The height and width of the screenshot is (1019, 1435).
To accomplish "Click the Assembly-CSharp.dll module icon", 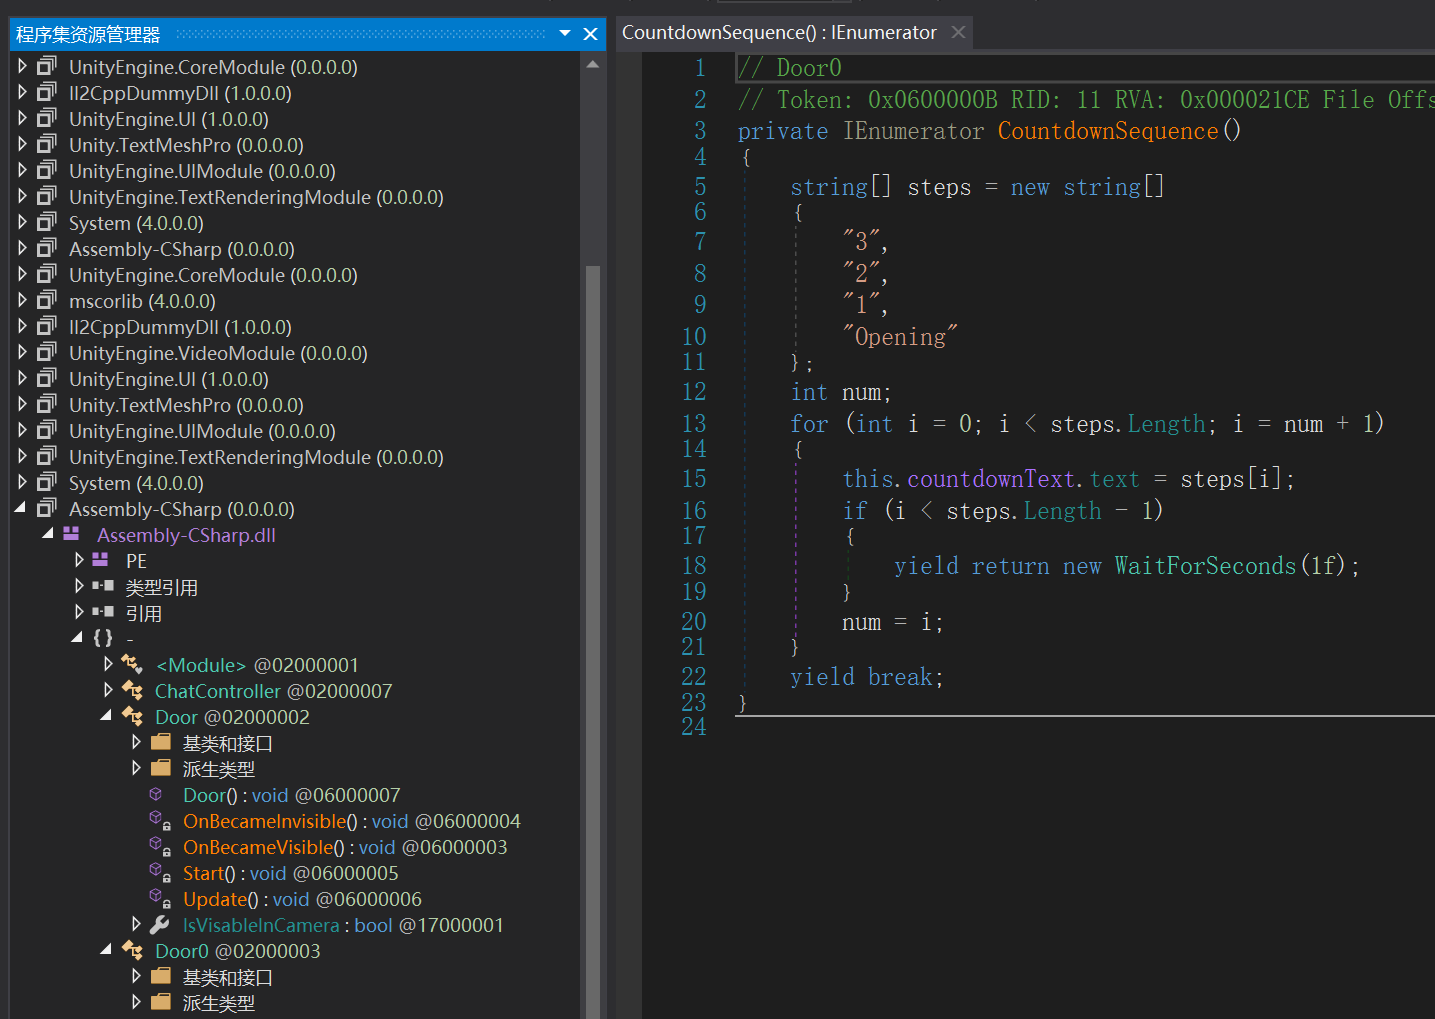I will [x=71, y=535].
